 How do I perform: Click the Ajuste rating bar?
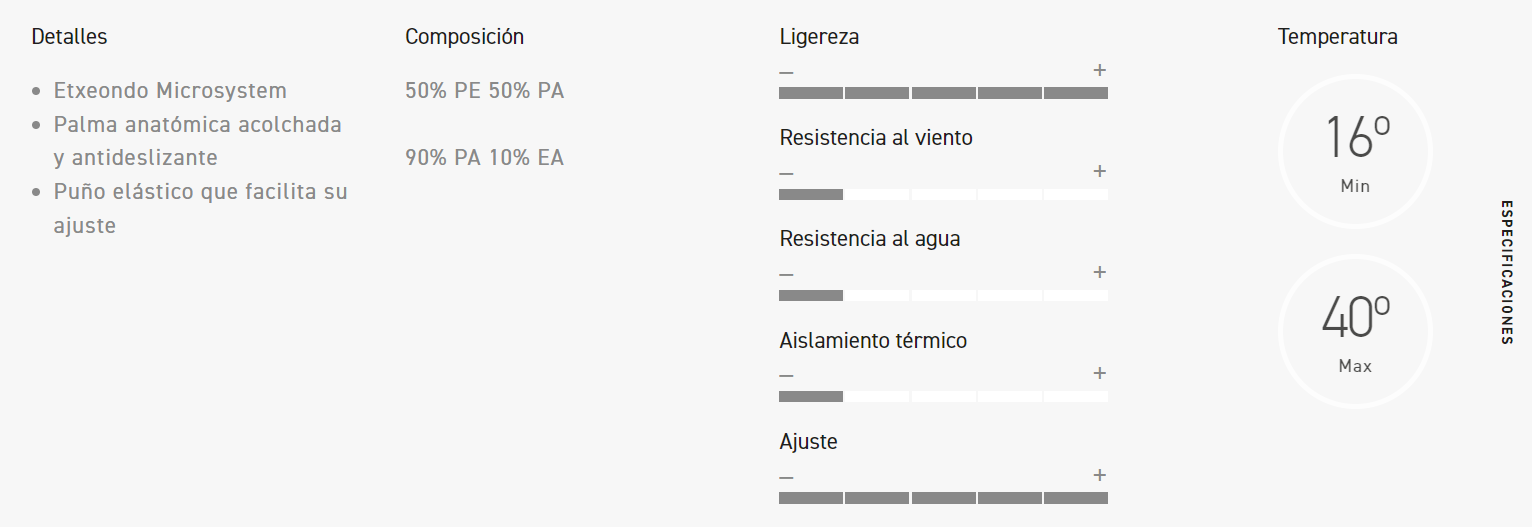pos(943,497)
